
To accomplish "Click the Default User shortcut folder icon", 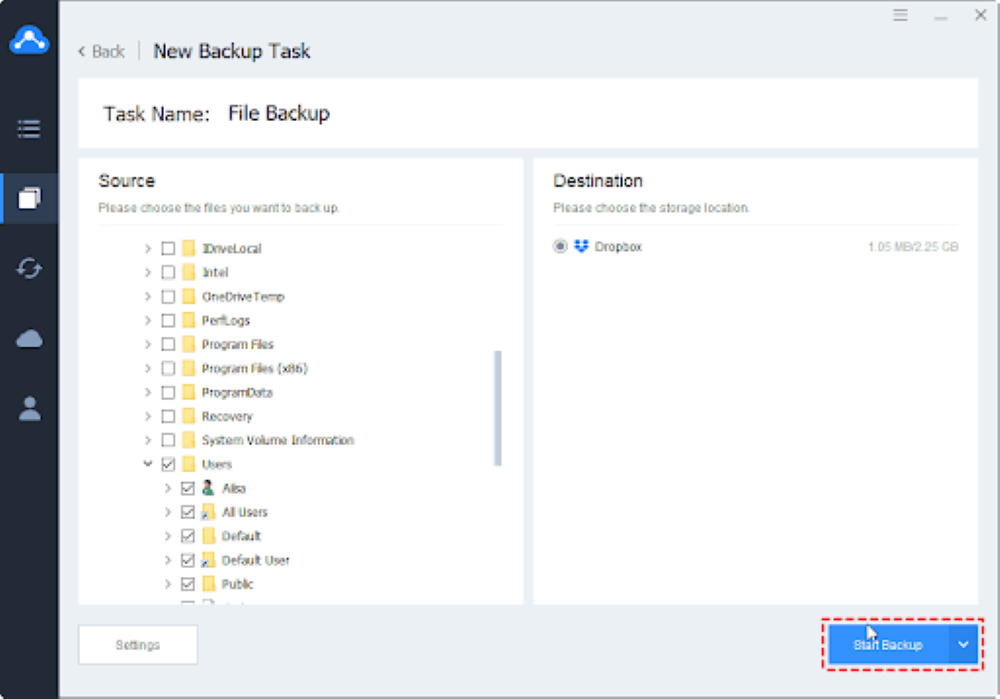I will click(208, 560).
